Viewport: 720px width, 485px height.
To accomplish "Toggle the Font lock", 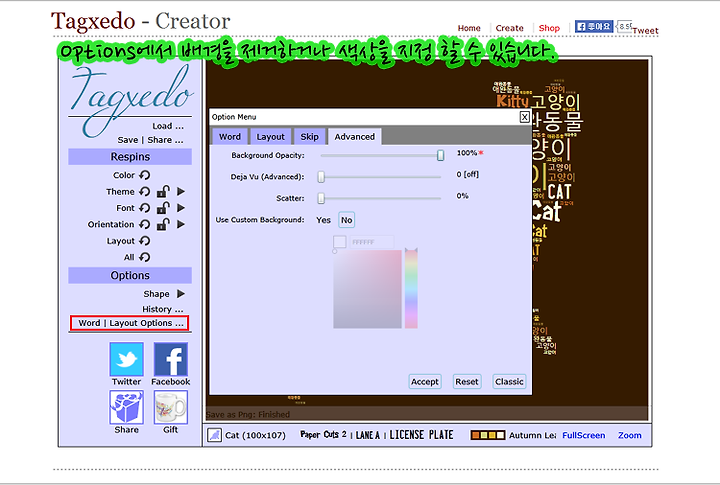I will [163, 208].
